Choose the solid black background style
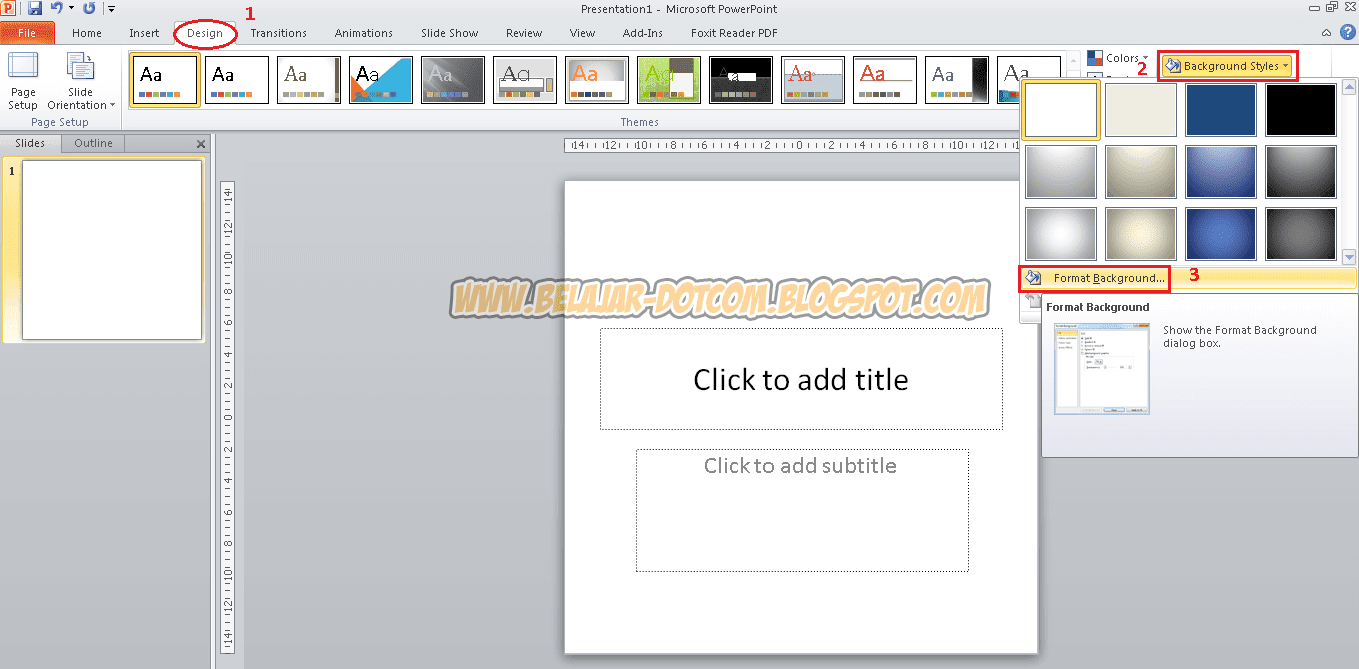The image size is (1359, 669). (x=1301, y=110)
